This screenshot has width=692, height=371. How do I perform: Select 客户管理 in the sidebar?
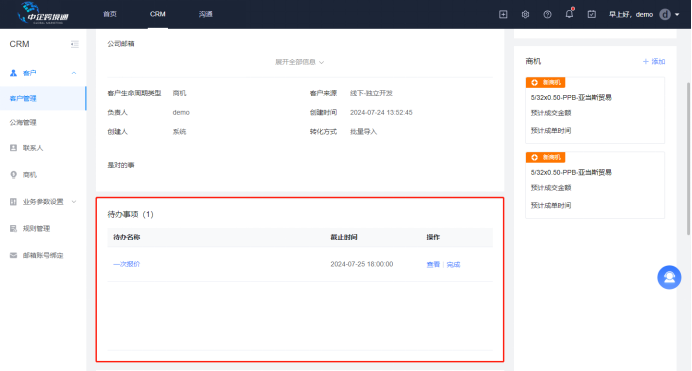(43, 98)
